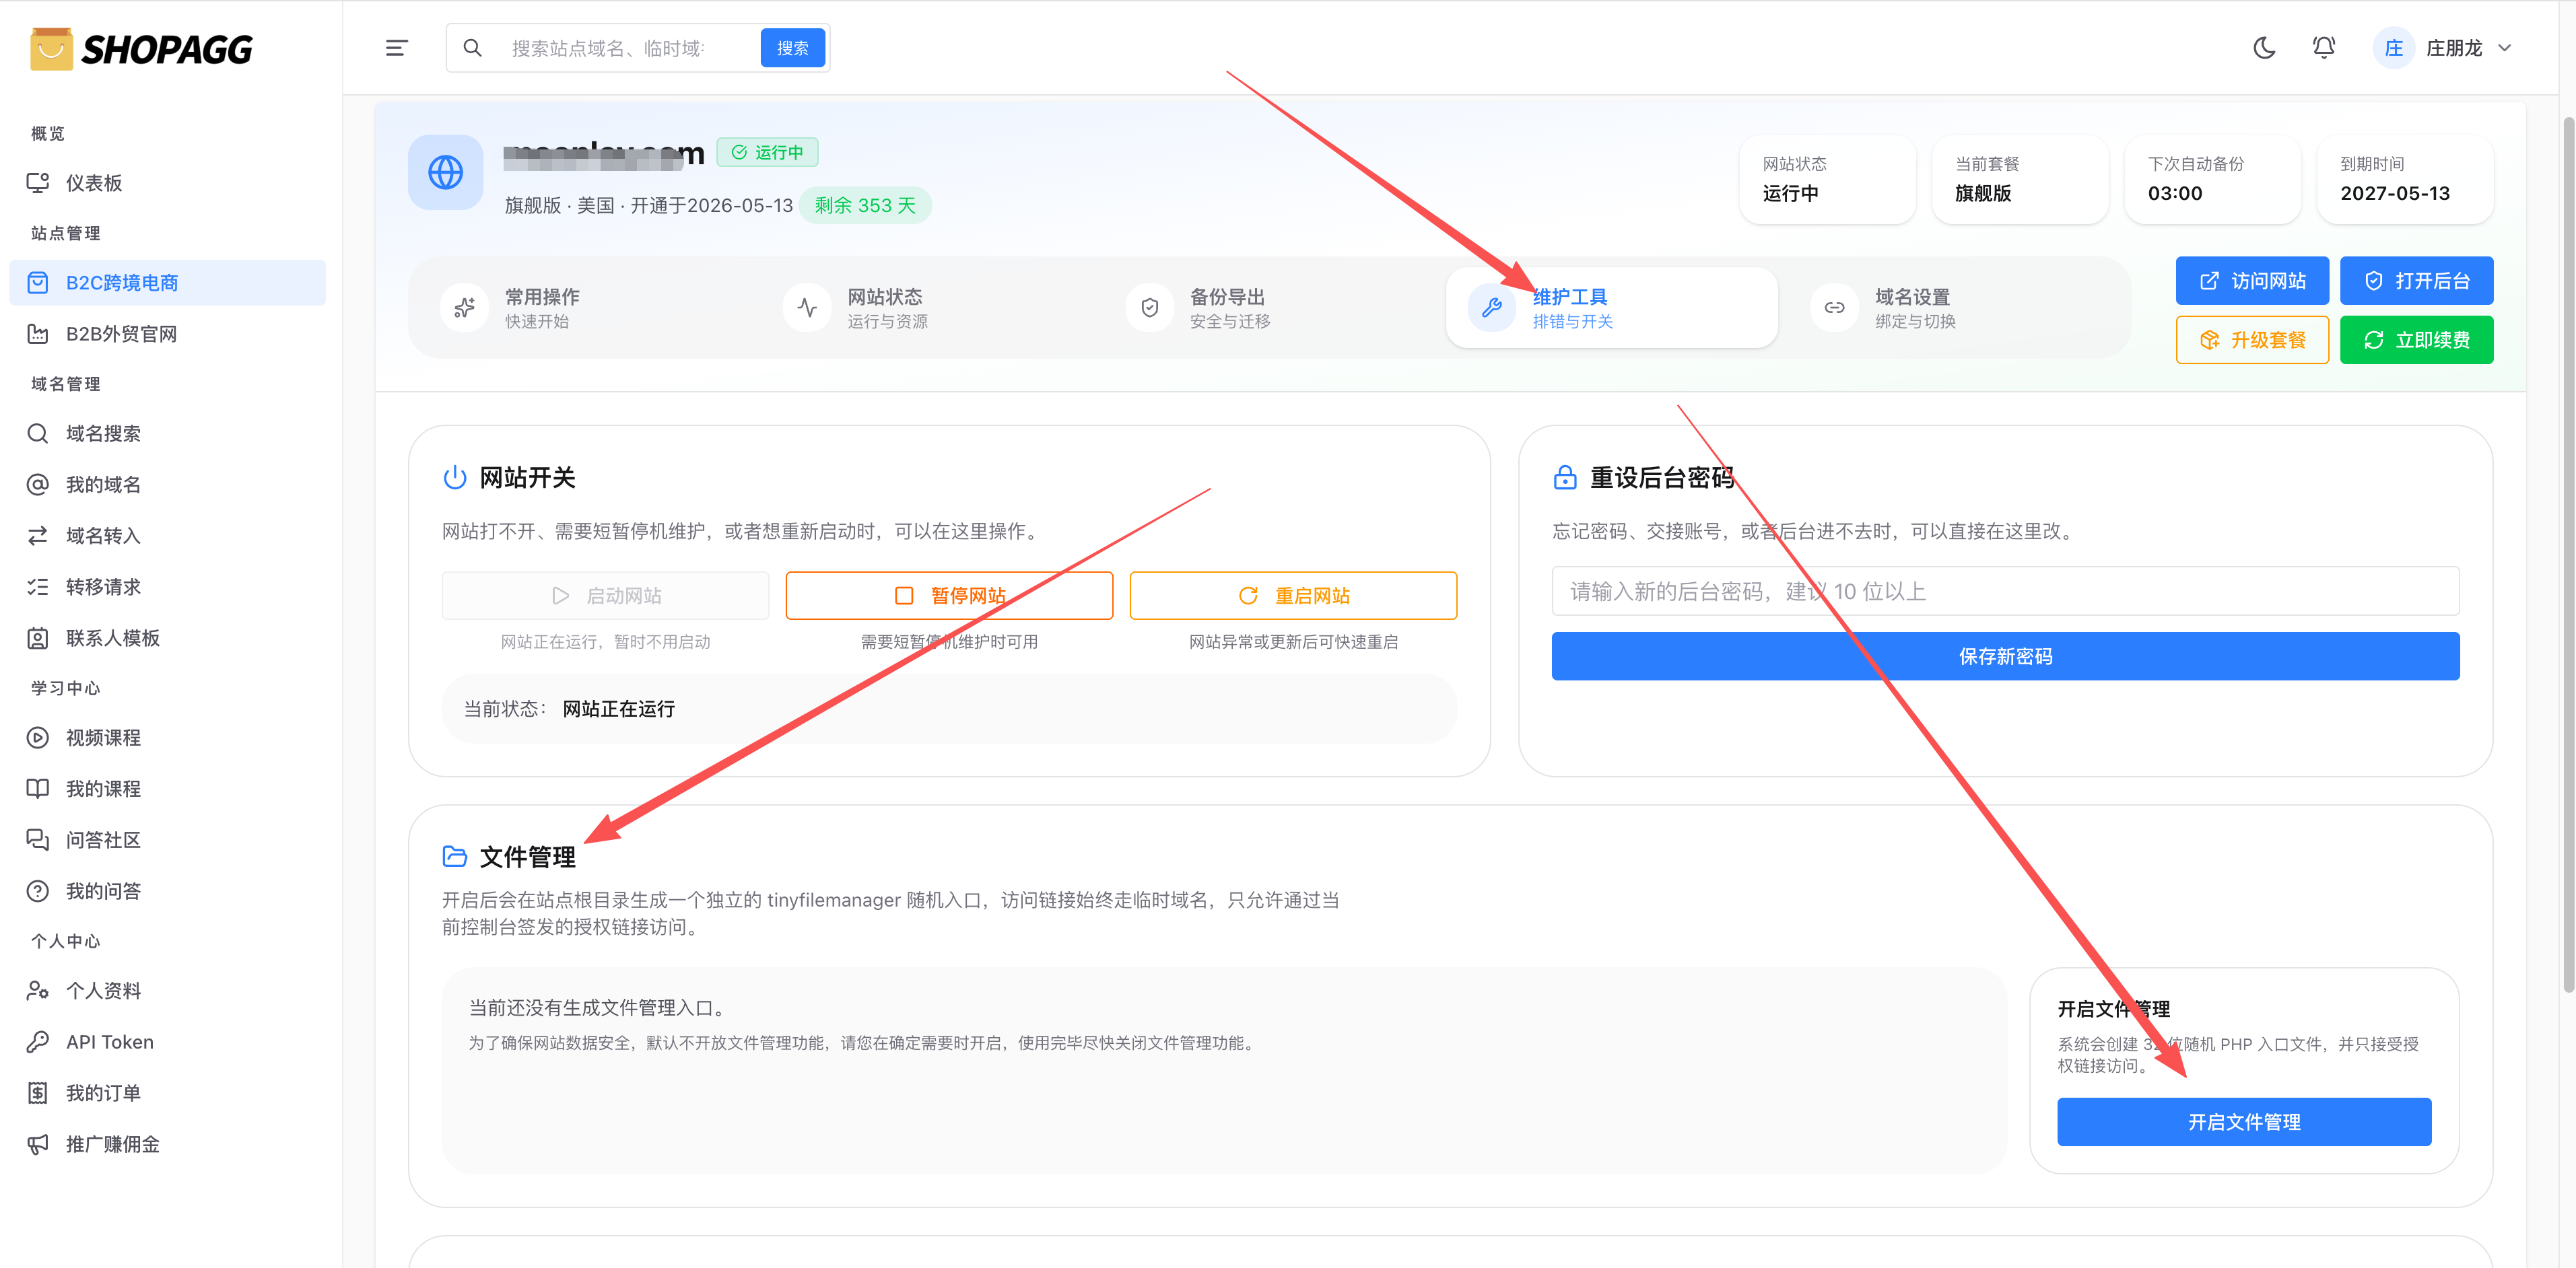Click the green 立即续费 button
Image resolution: width=2576 pixels, height=1268 pixels.
click(2416, 340)
